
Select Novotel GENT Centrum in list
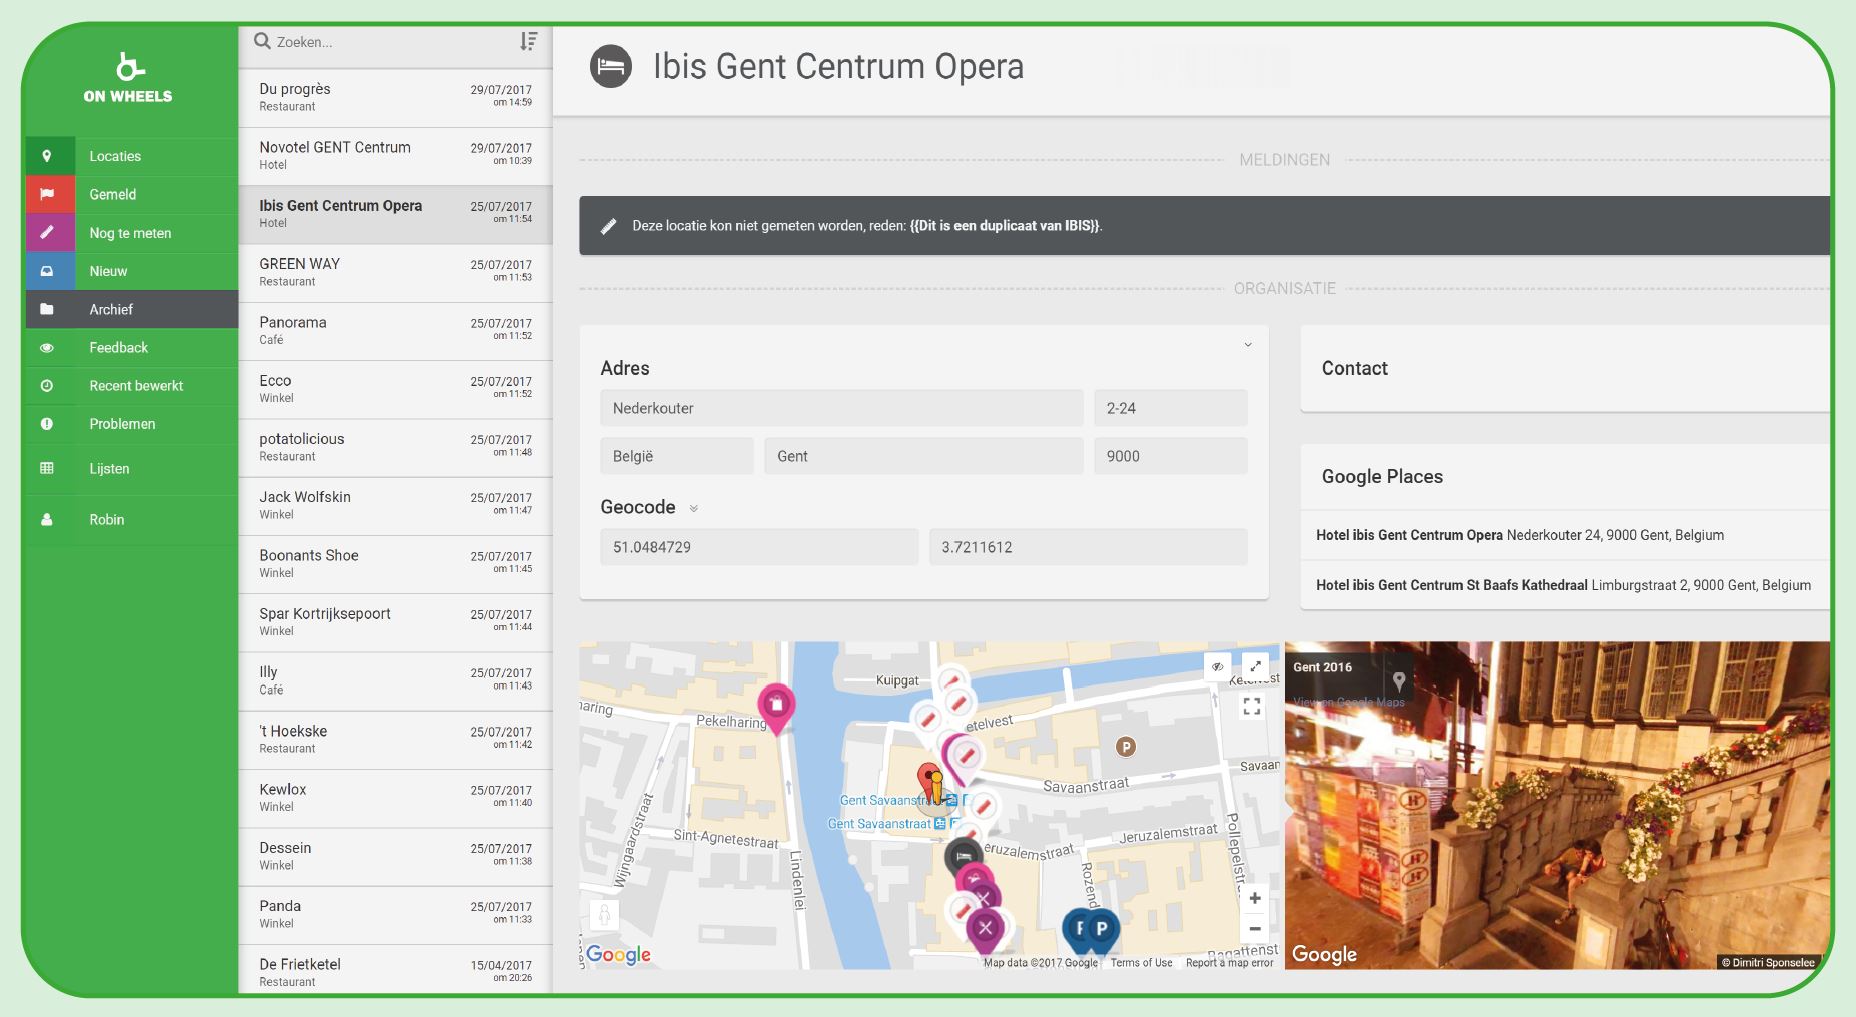click(x=395, y=156)
